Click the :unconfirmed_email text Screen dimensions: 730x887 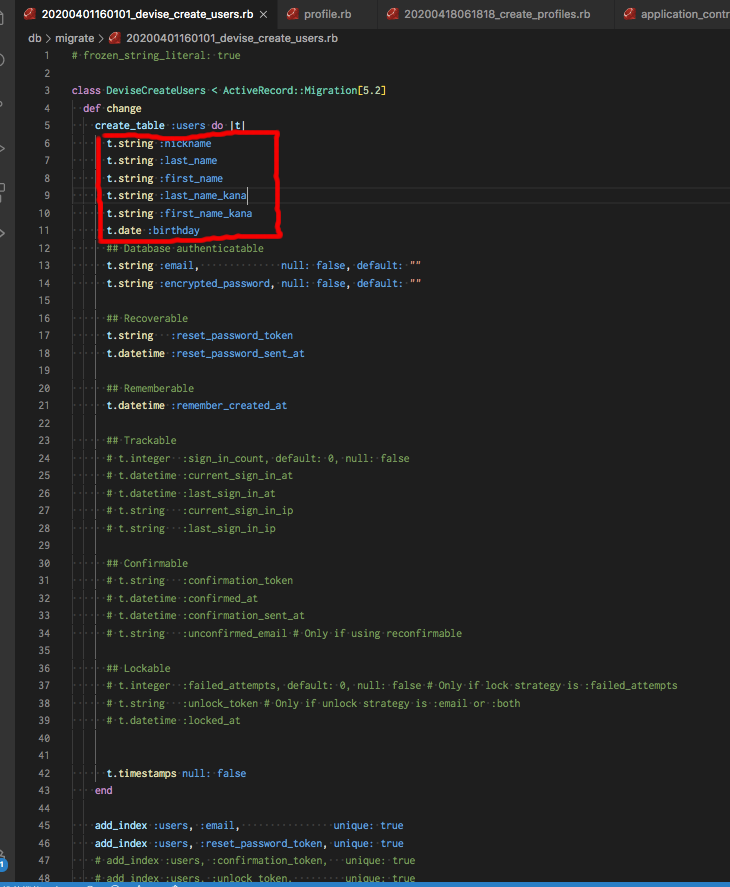click(234, 634)
